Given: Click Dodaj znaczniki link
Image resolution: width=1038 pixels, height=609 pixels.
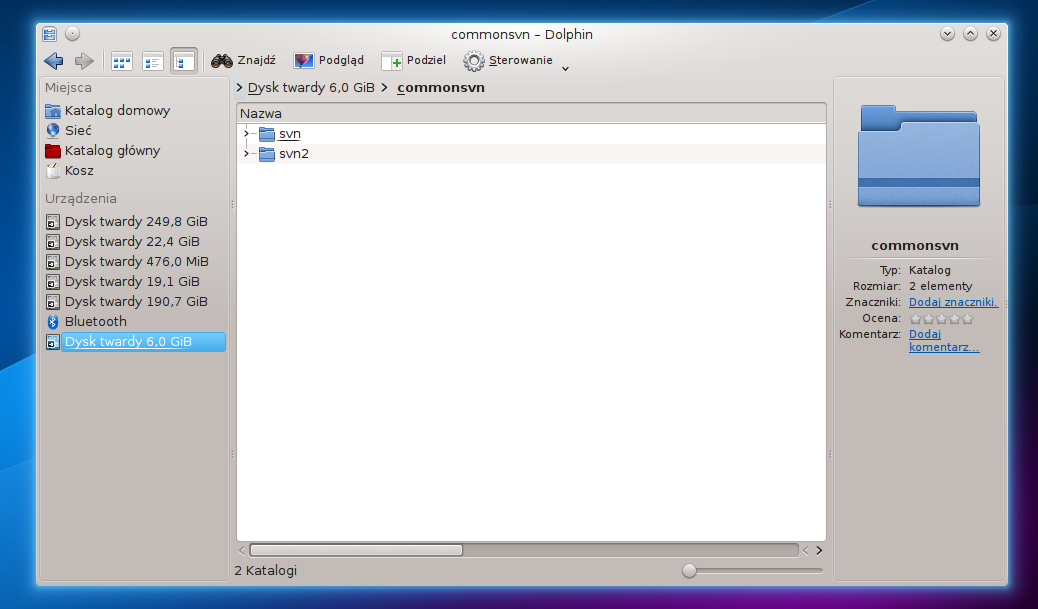Looking at the screenshot, I should pyautogui.click(x=952, y=302).
